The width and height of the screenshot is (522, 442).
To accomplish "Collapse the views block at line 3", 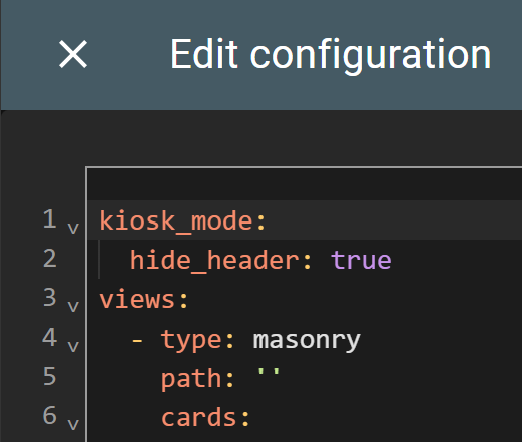I will 73,307.
